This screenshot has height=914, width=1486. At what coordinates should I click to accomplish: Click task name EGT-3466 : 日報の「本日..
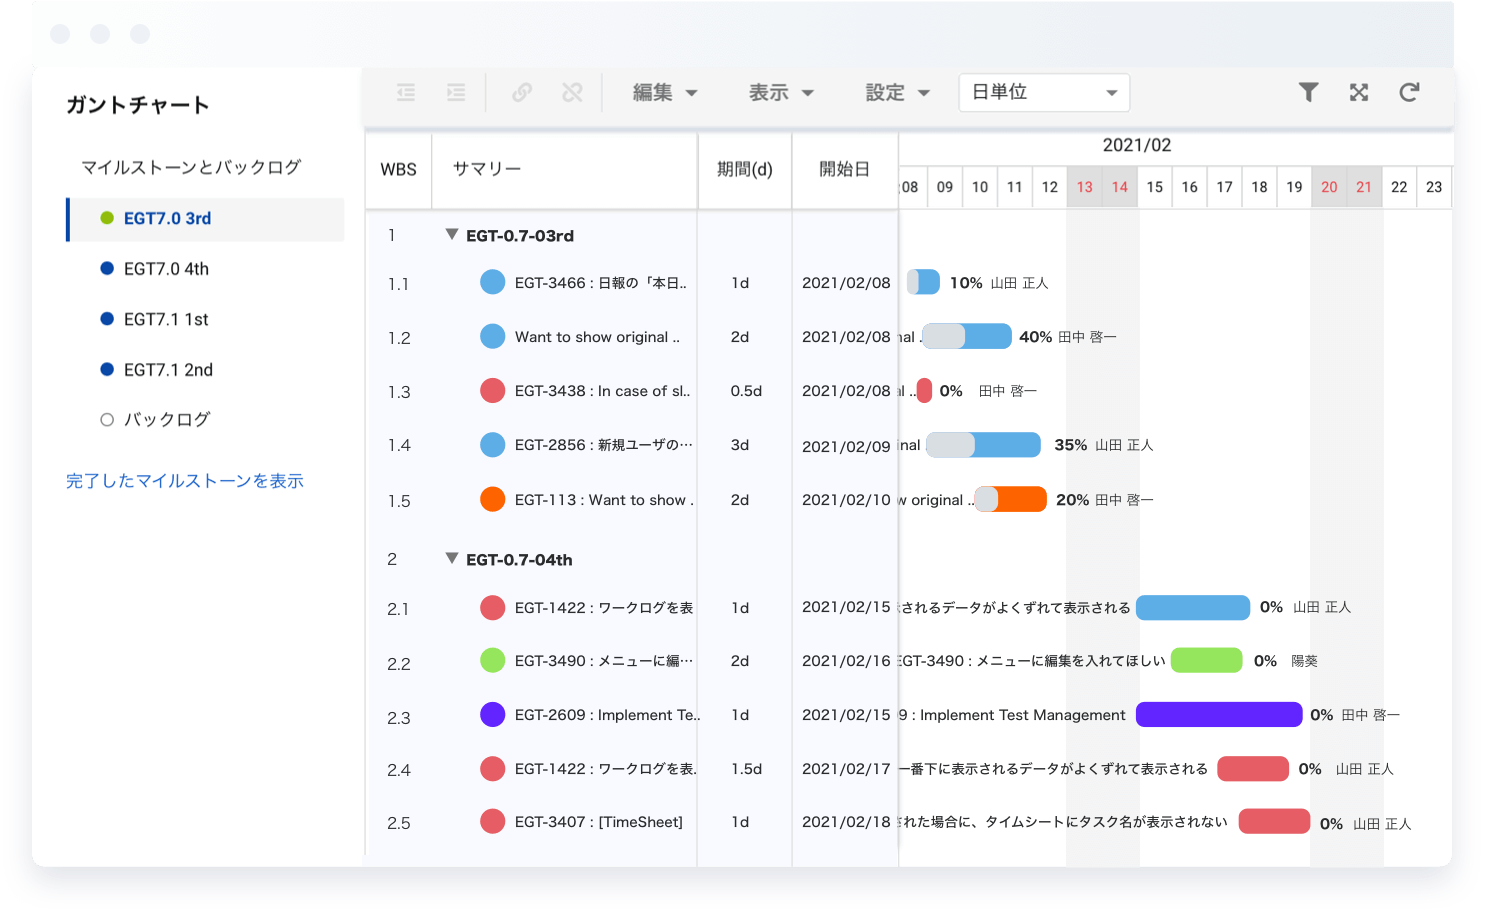point(600,283)
